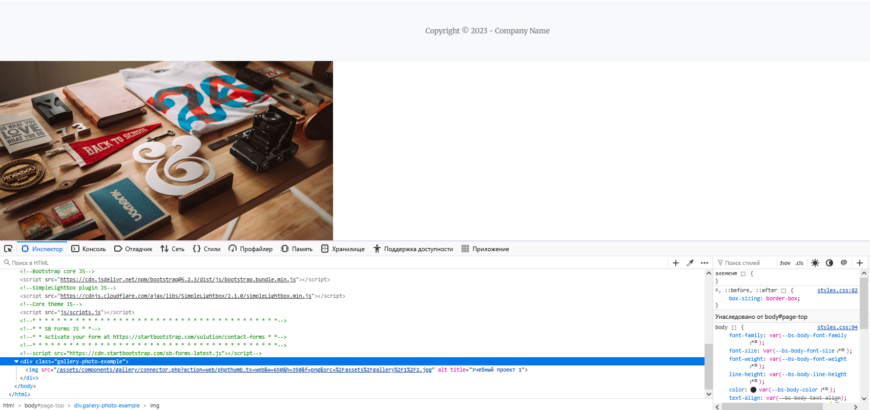Image resolution: width=870 pixels, height=410 pixels.
Task: Select the Core theme JS comment
Action: tap(50, 304)
